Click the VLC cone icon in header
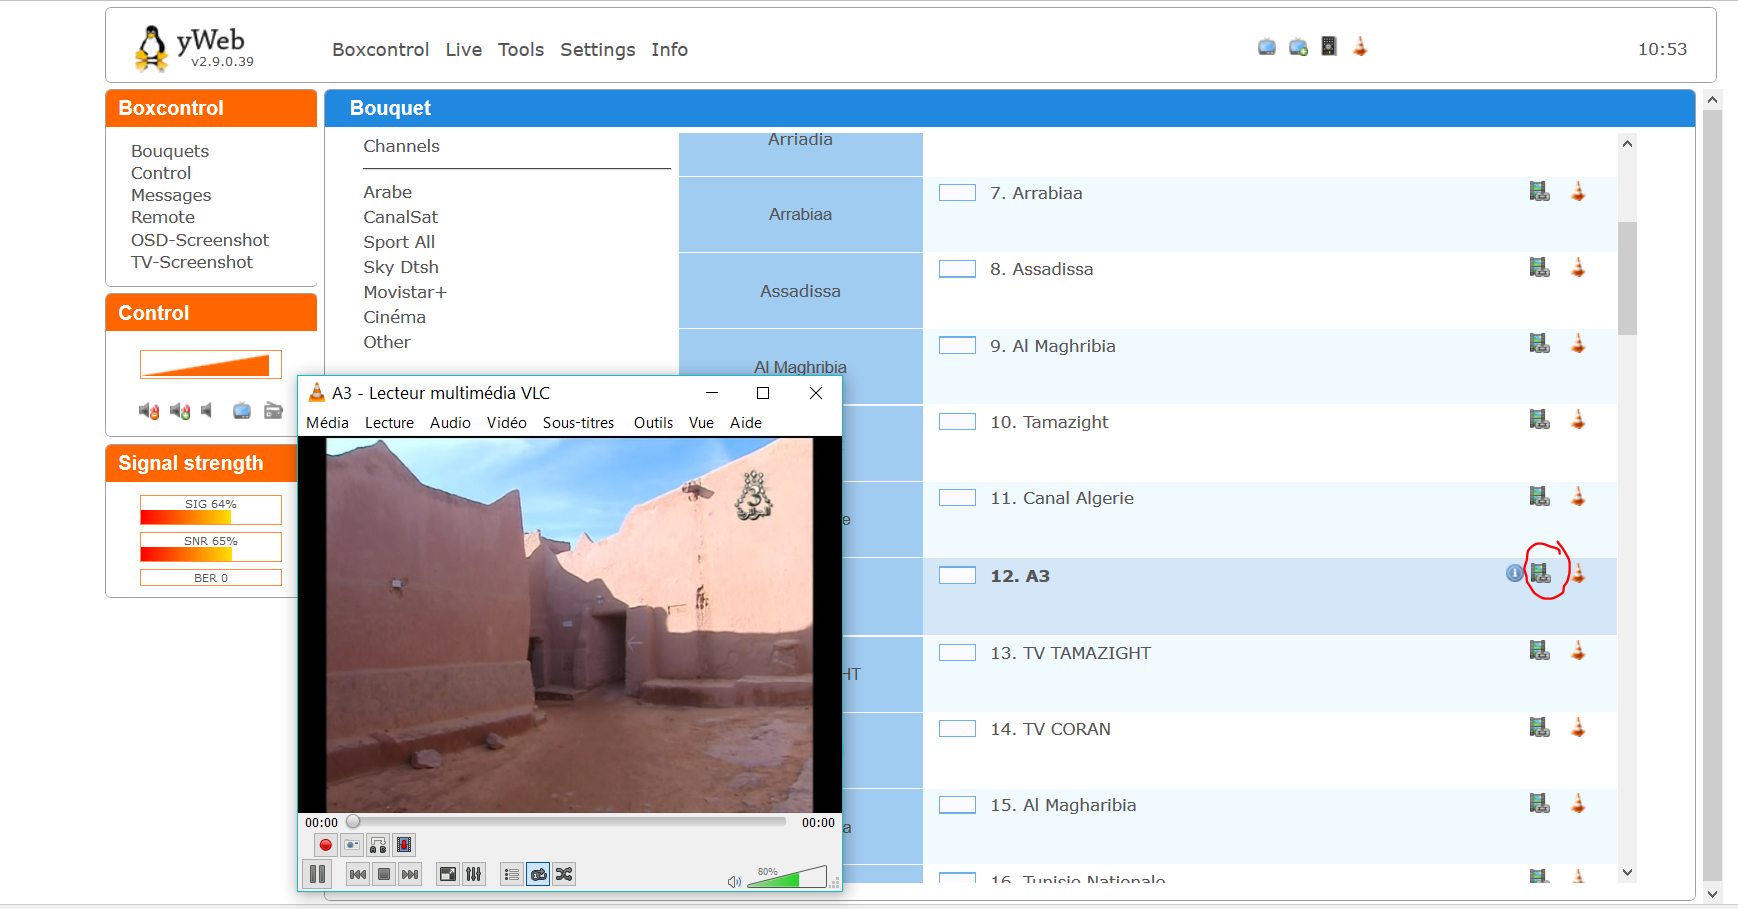 click(1360, 46)
